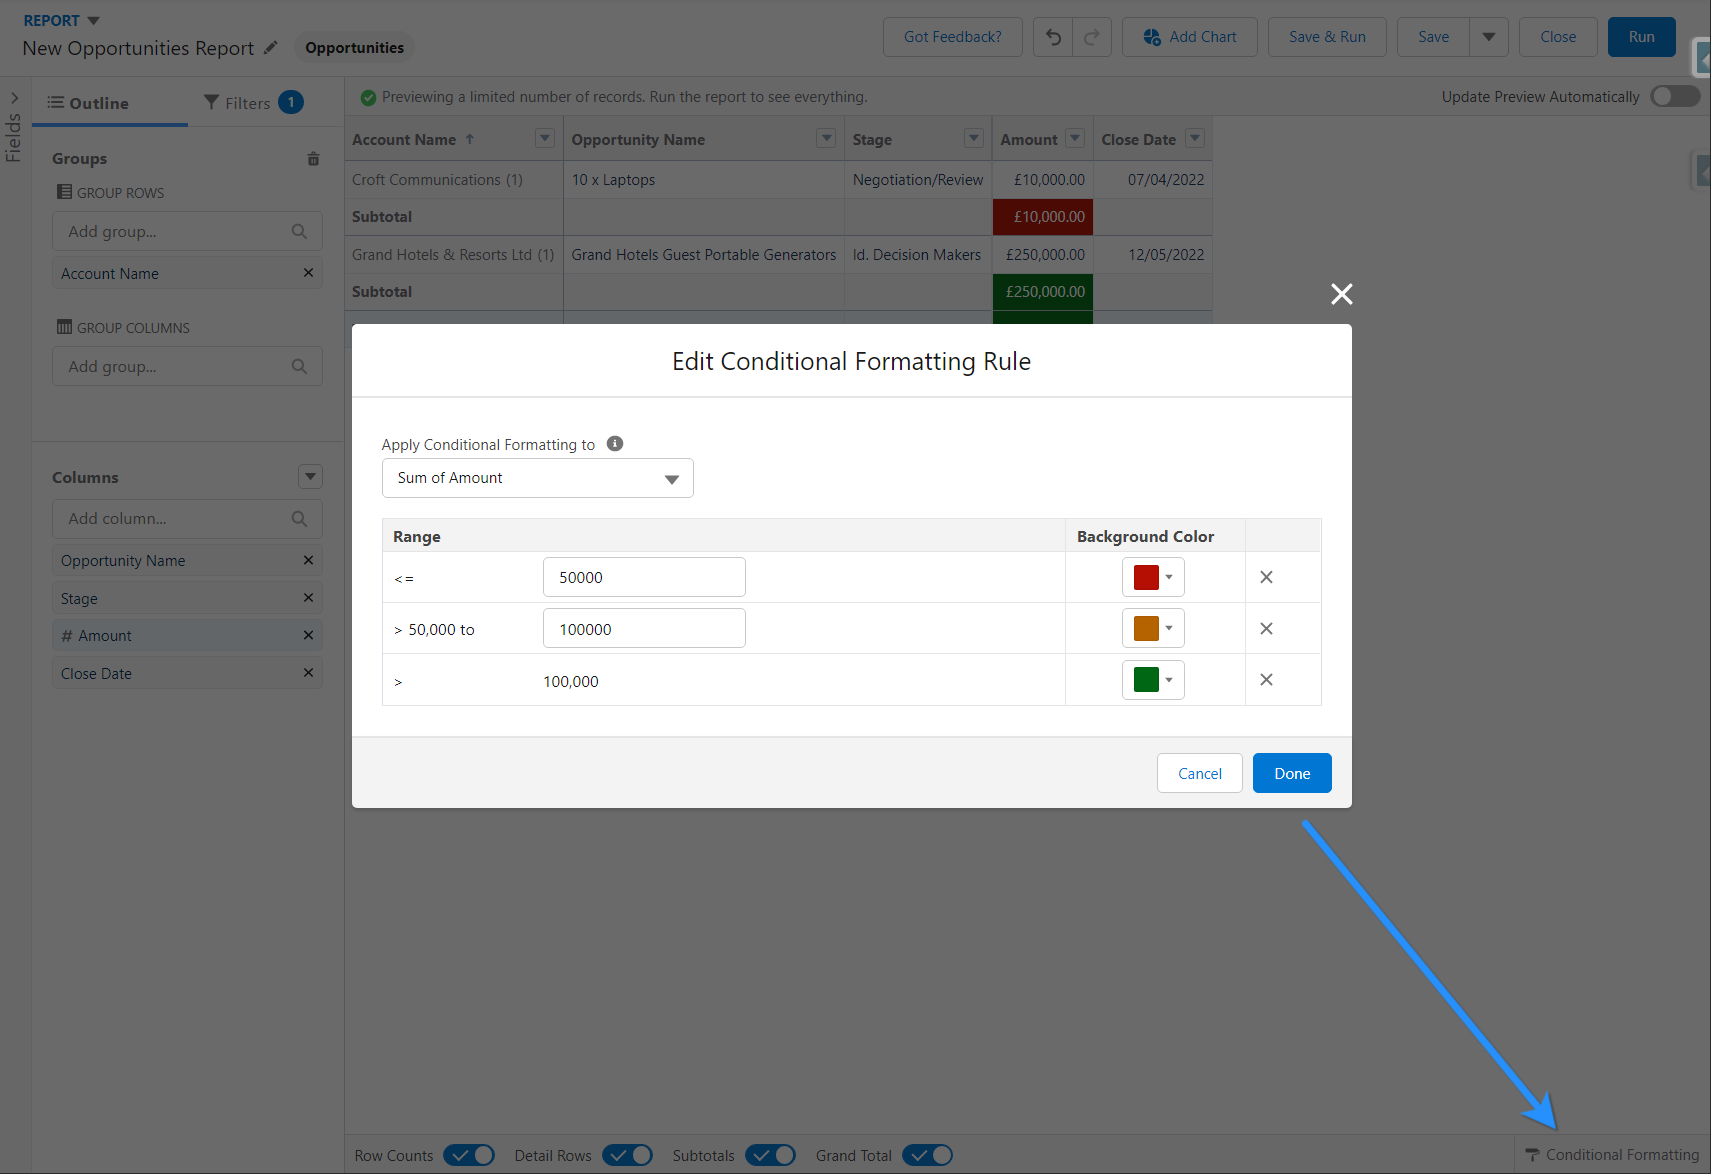
Task: Open the 10 x Laptops opportunity link
Action: (613, 180)
